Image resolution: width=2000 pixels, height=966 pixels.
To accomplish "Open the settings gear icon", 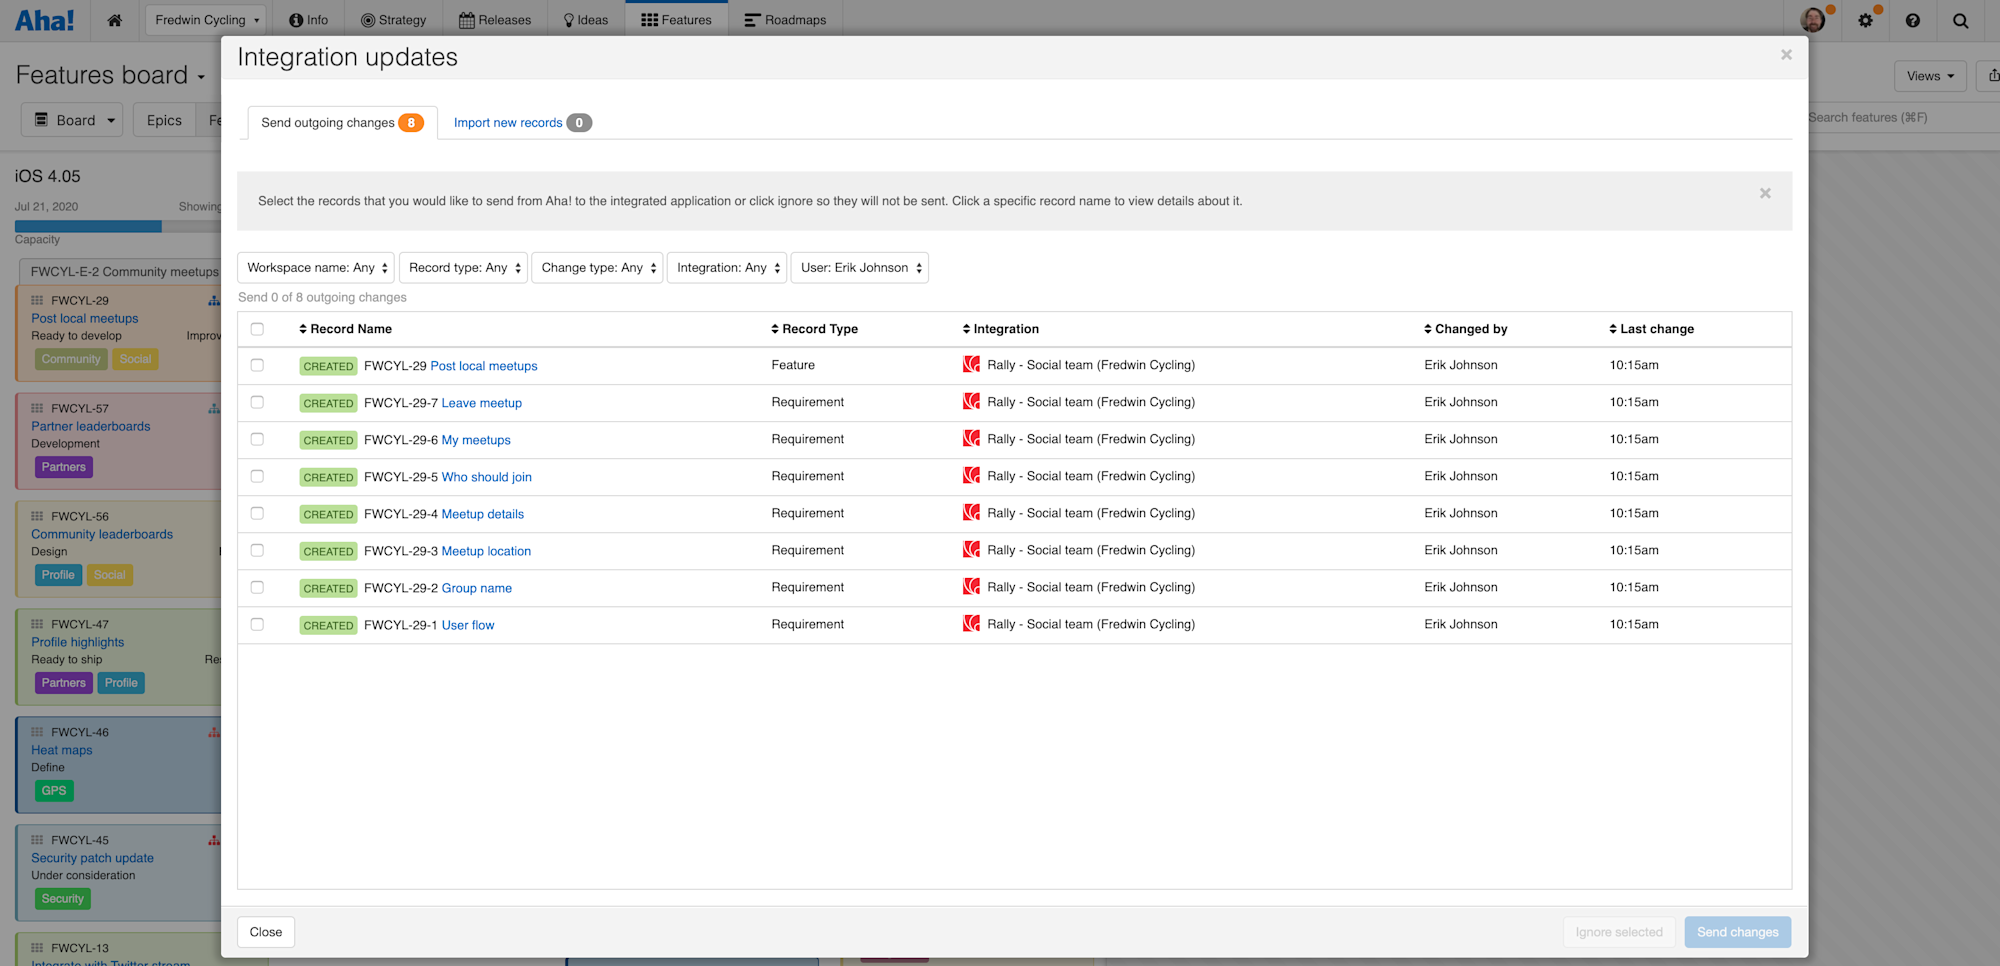I will (x=1865, y=19).
